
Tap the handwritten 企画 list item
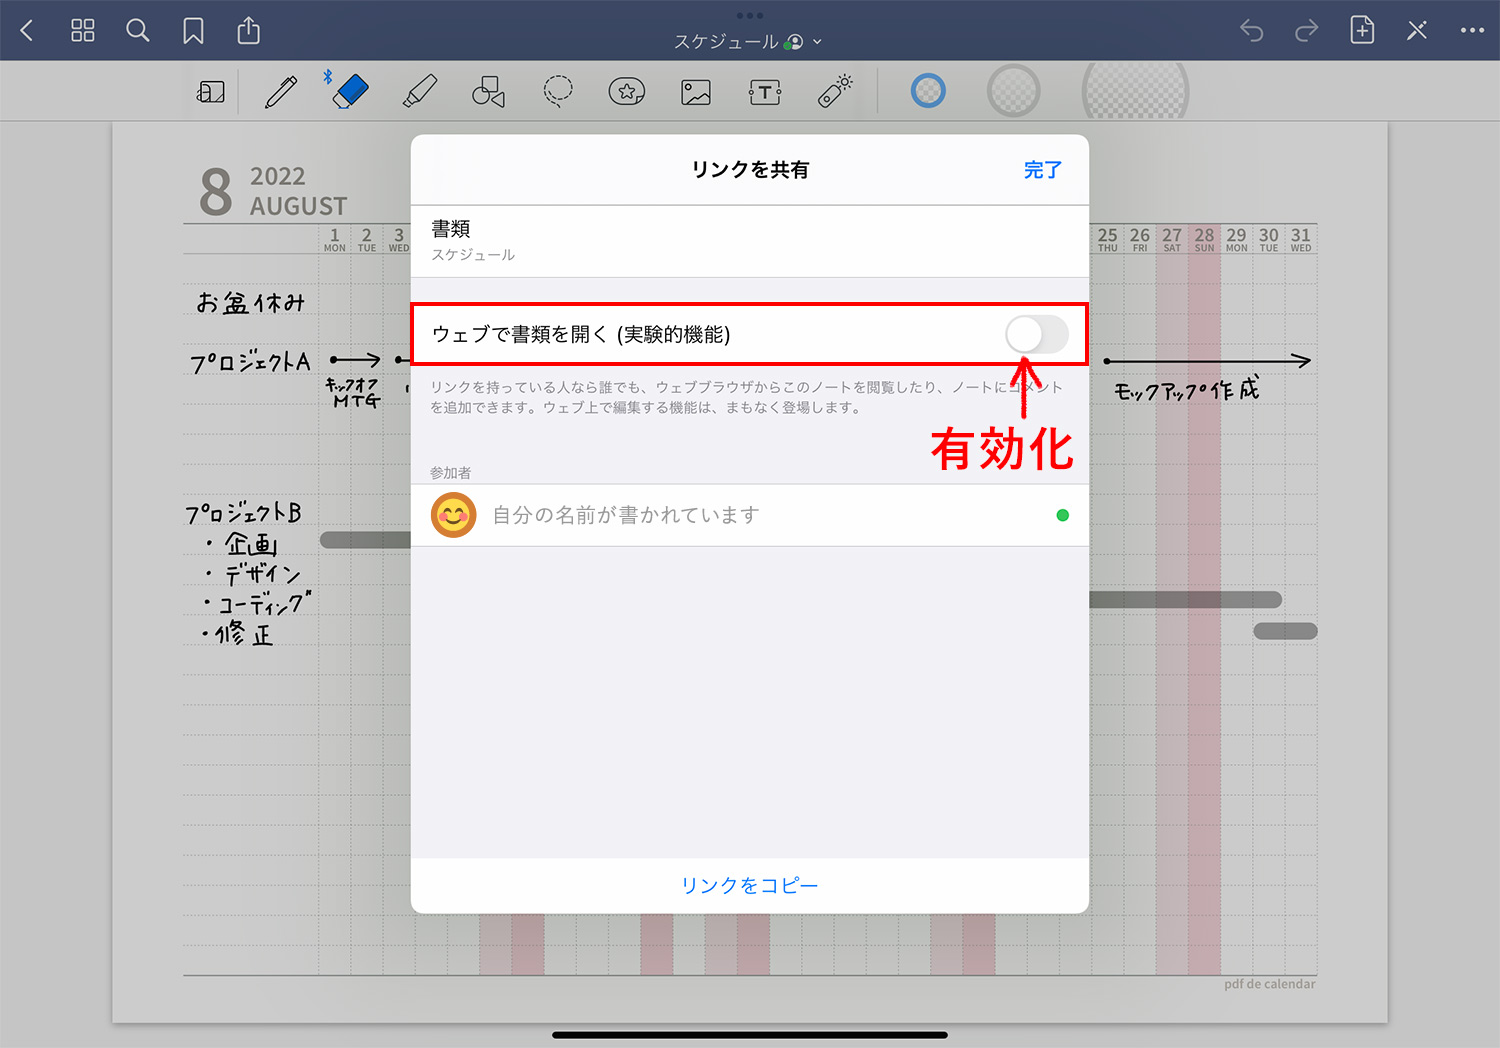[243, 544]
